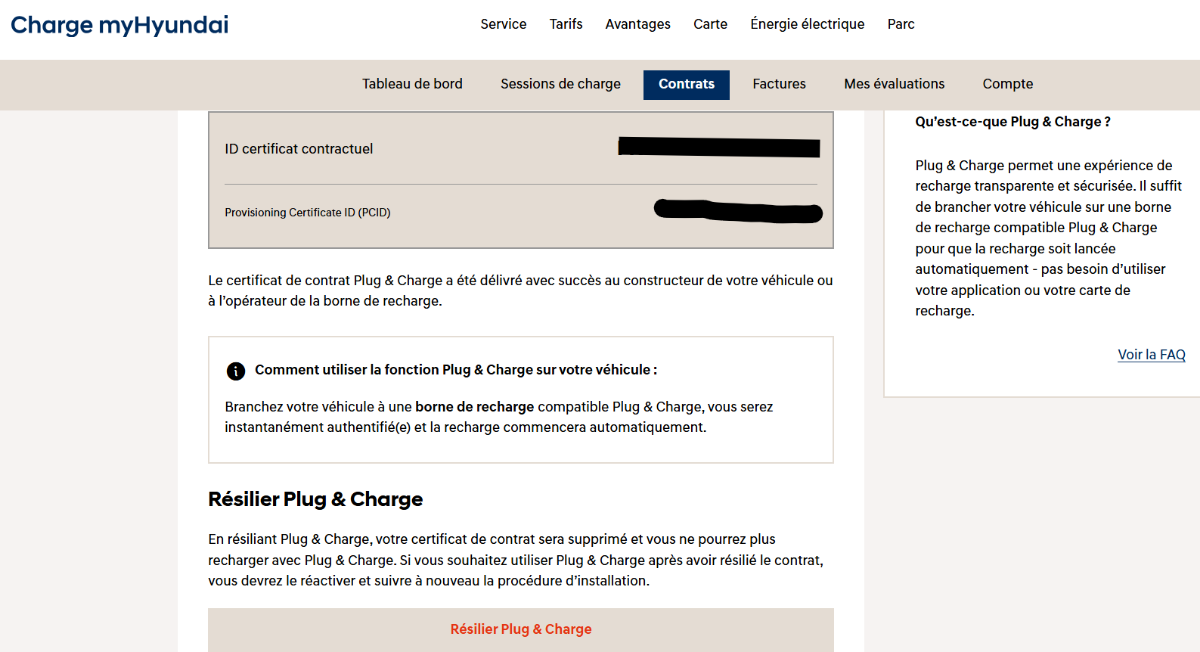Click the Charge myHyundai logo
The image size is (1200, 652).
click(119, 25)
